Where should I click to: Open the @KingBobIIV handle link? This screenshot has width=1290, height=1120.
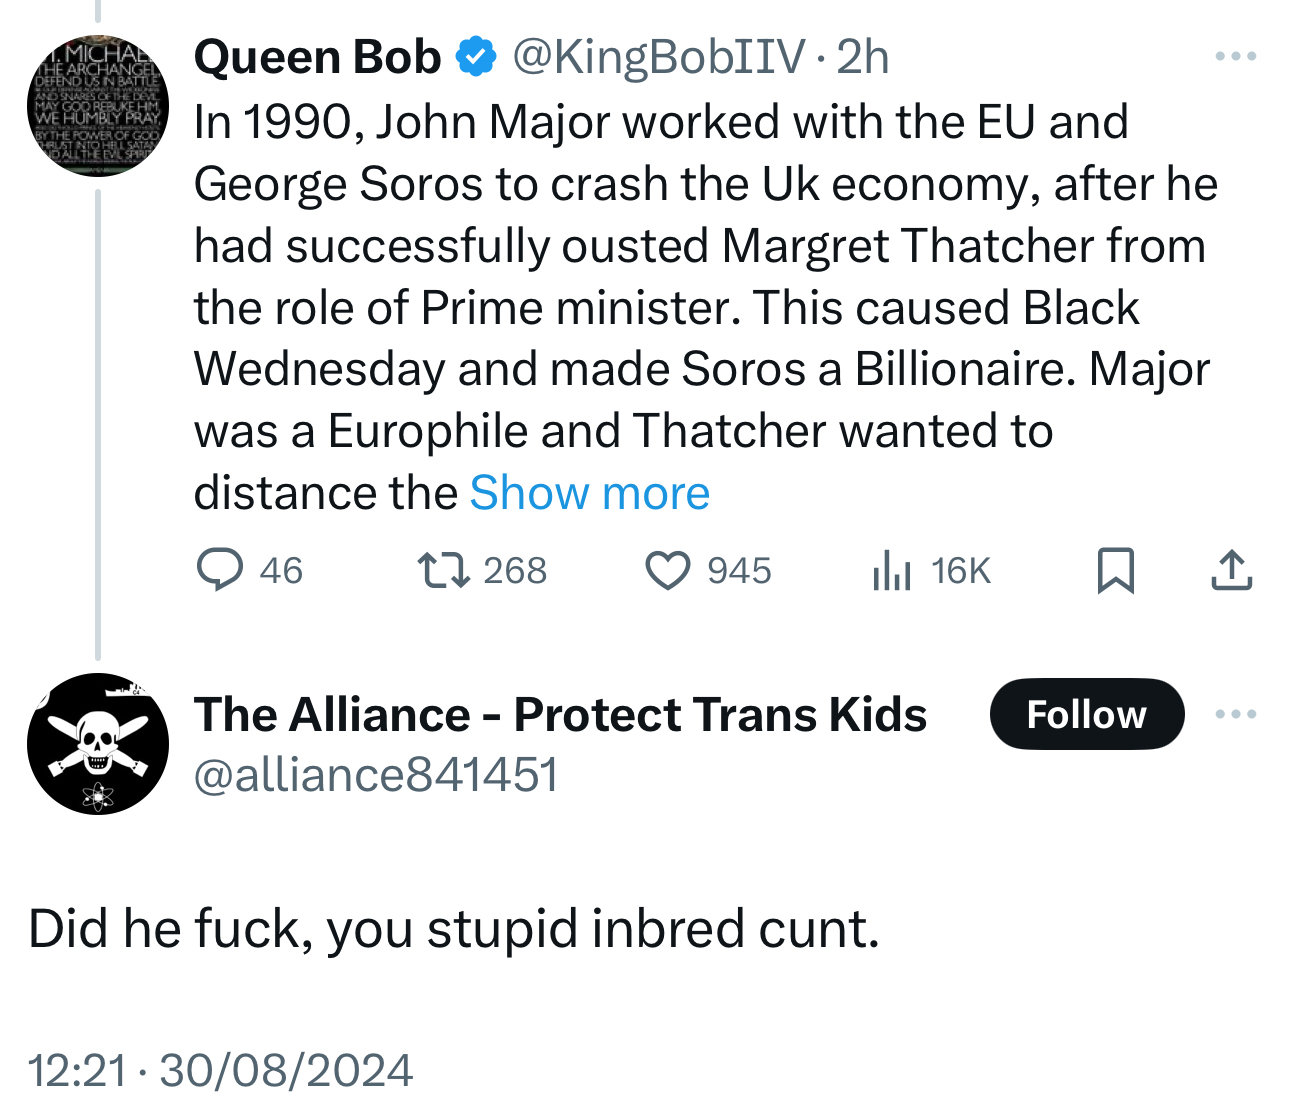pos(658,57)
